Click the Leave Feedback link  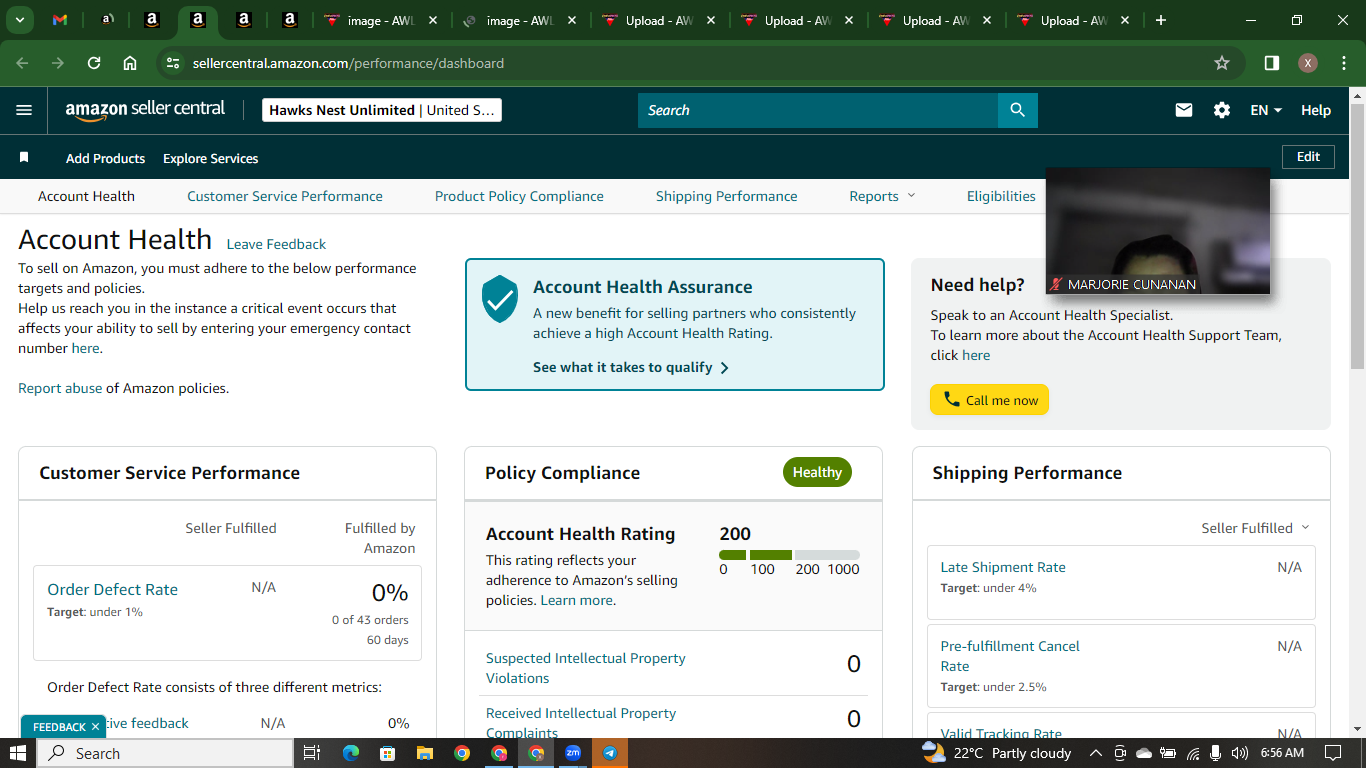click(x=276, y=244)
